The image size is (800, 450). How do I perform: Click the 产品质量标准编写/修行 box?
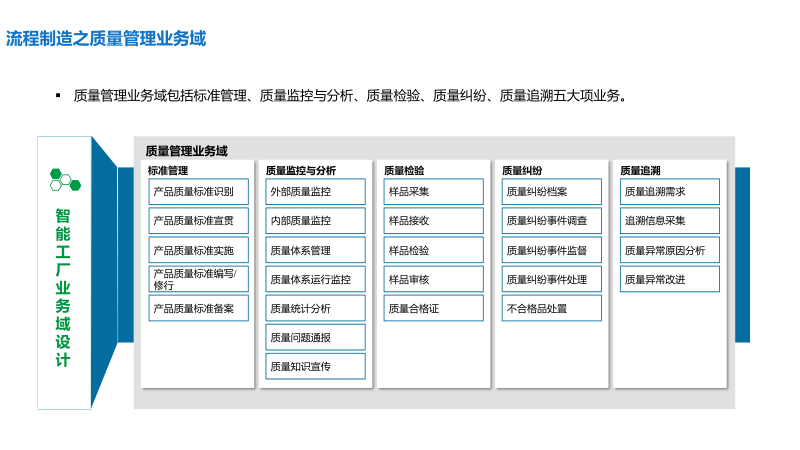(x=198, y=279)
